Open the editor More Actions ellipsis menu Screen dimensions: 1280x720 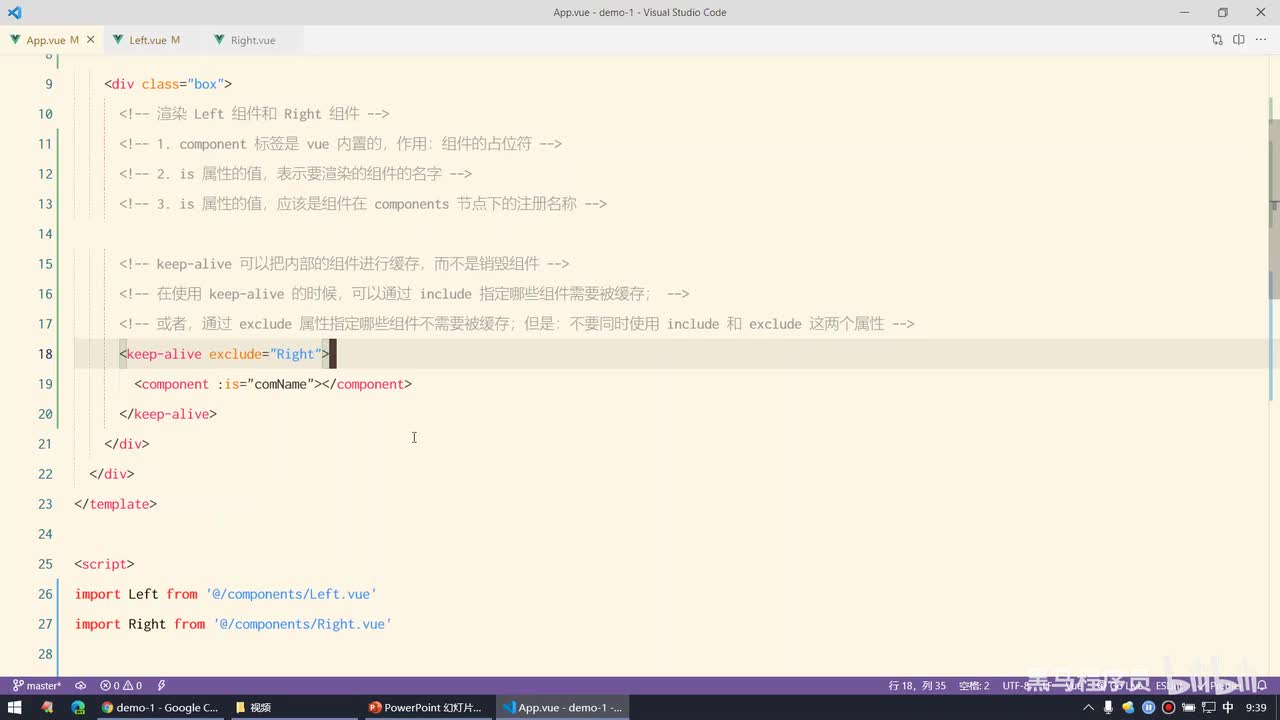coord(1261,40)
